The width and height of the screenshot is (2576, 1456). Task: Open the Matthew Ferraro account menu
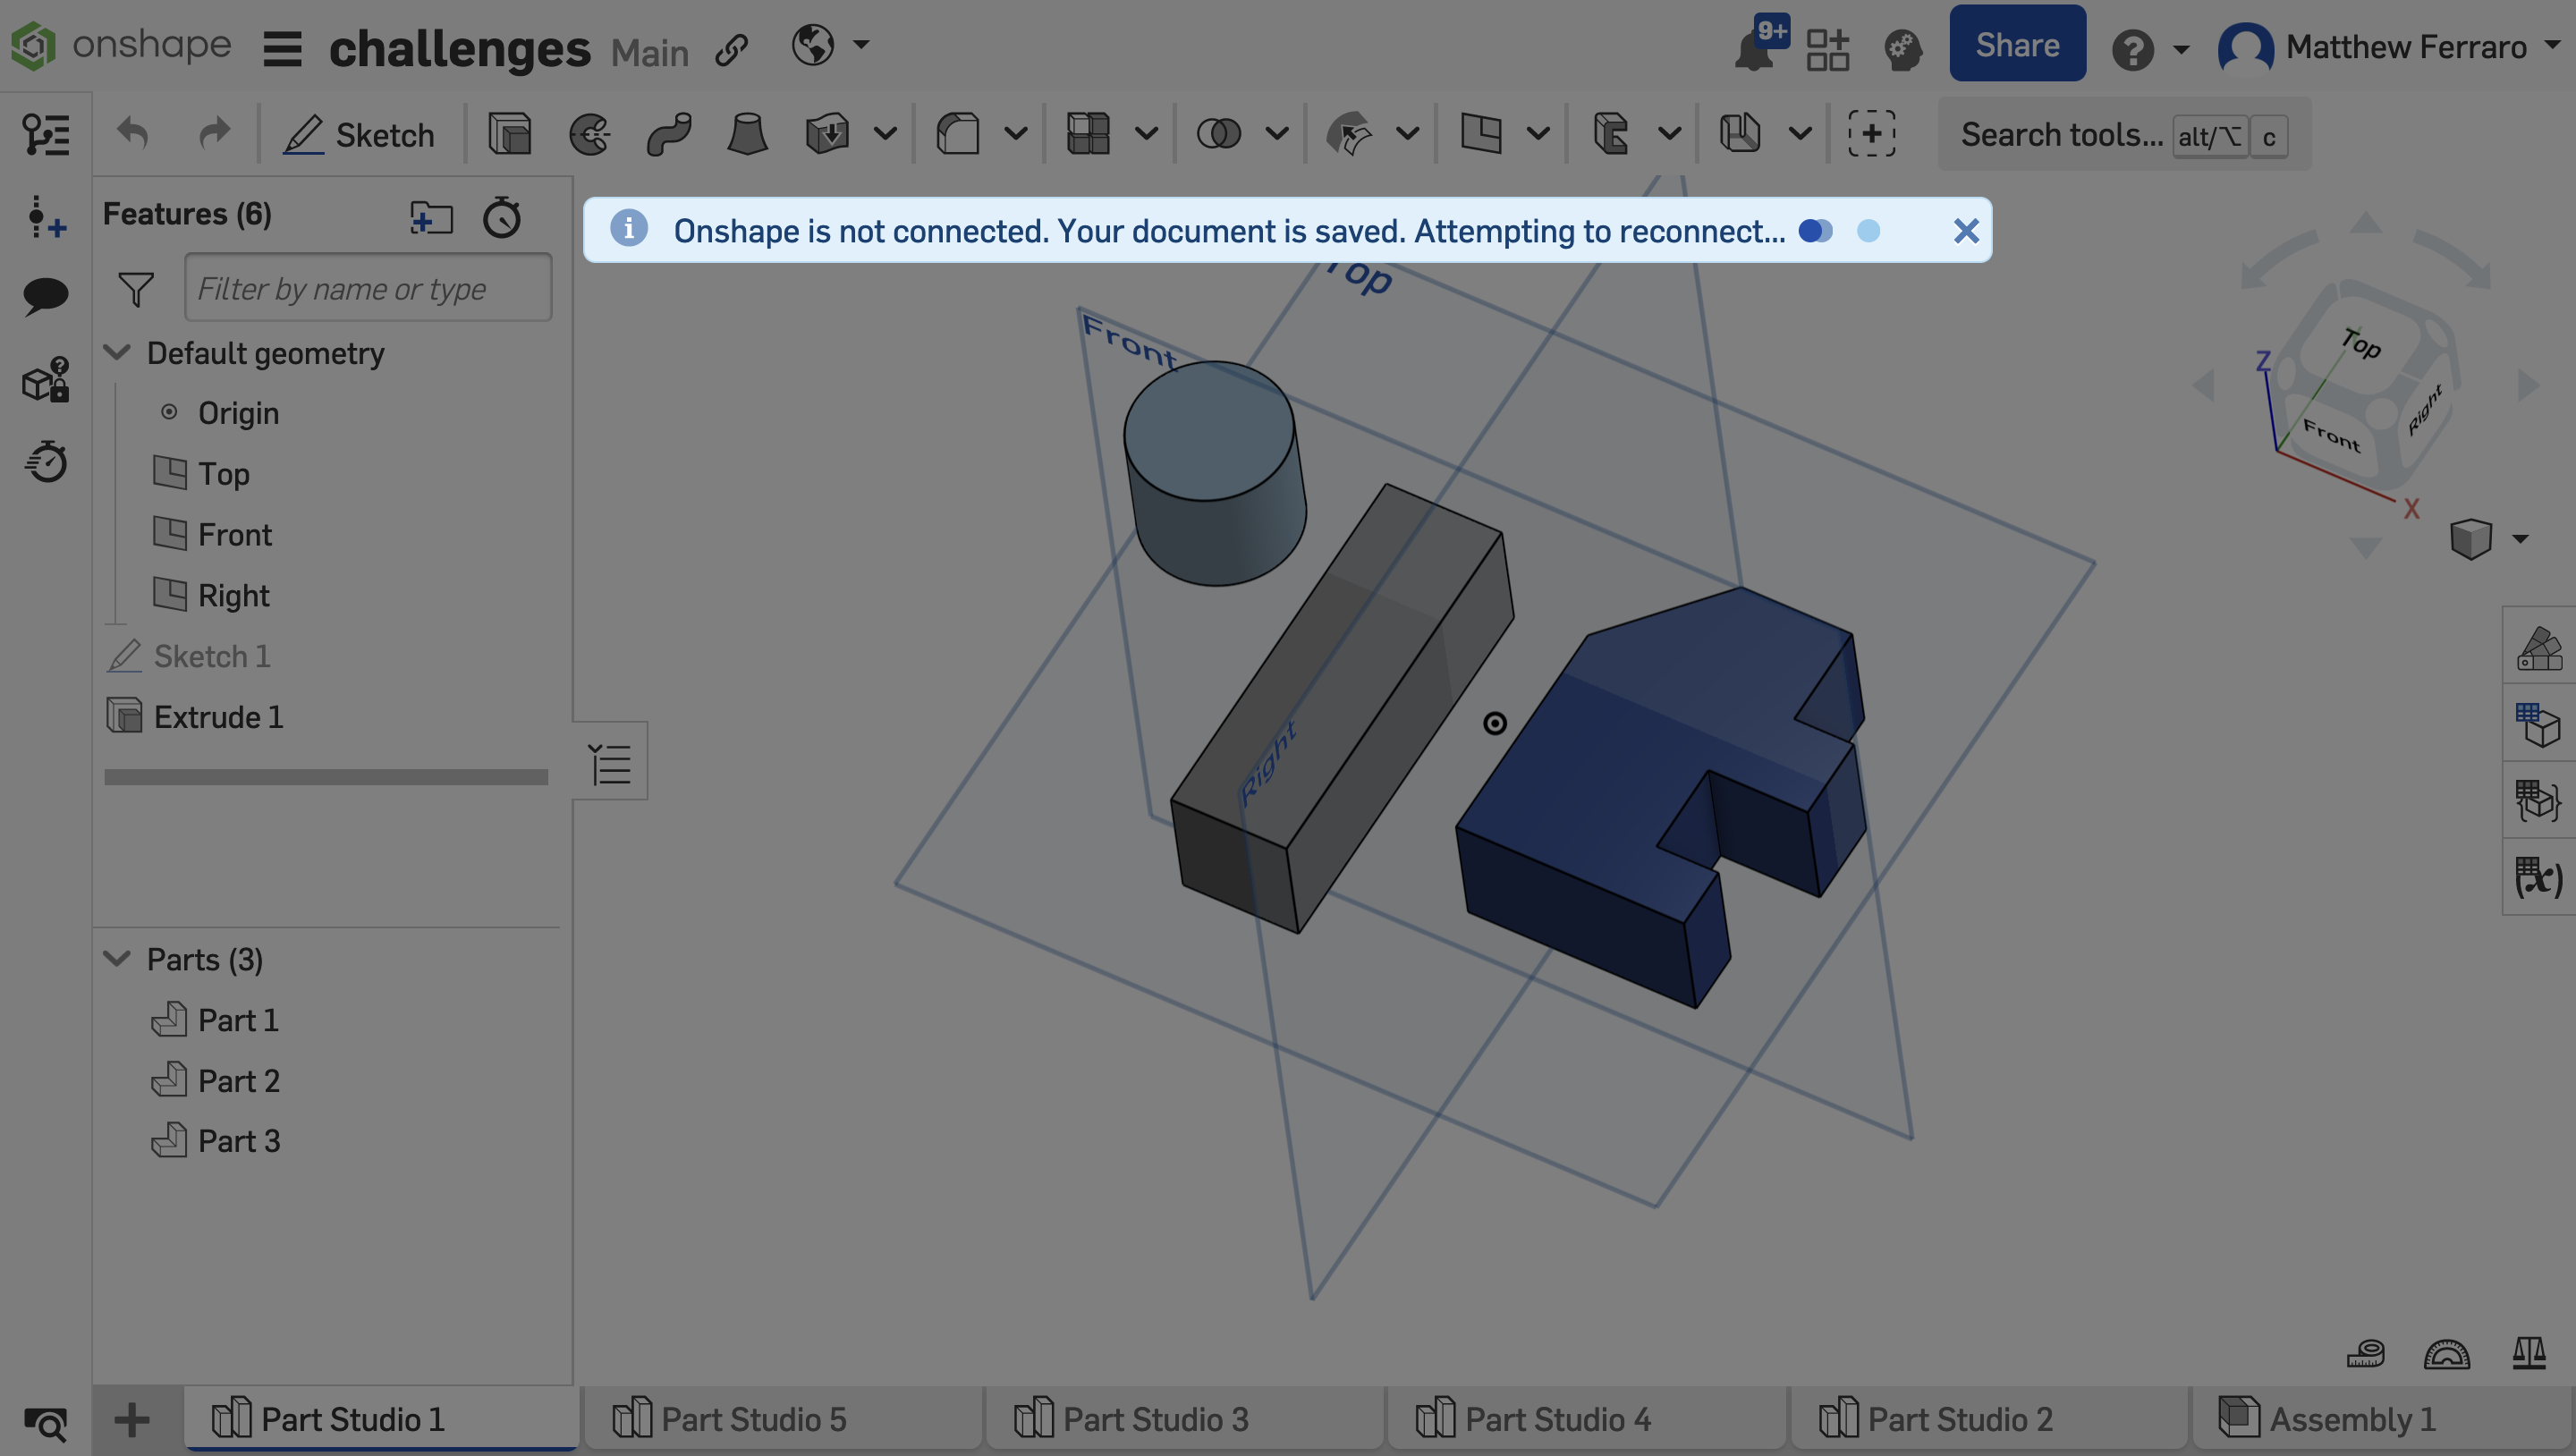tap(2388, 47)
